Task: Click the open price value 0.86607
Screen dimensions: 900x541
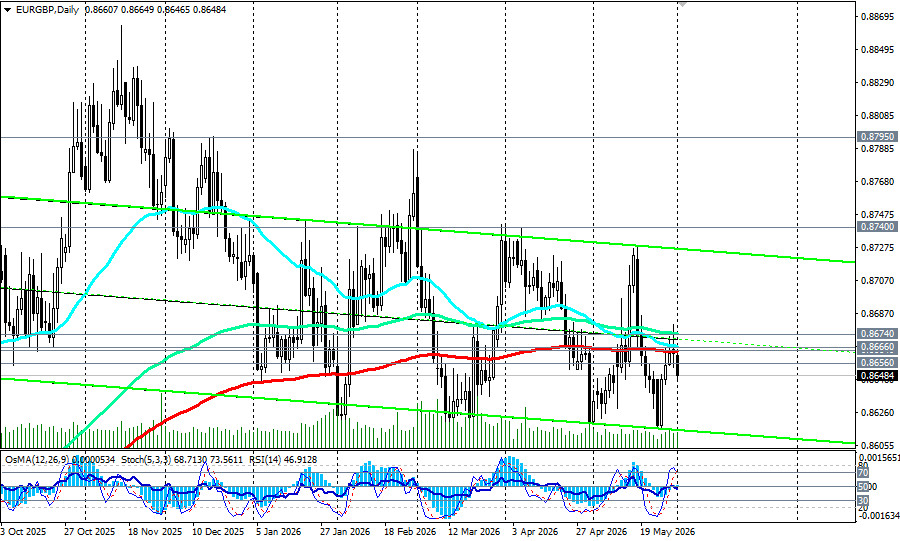Action: coord(102,10)
